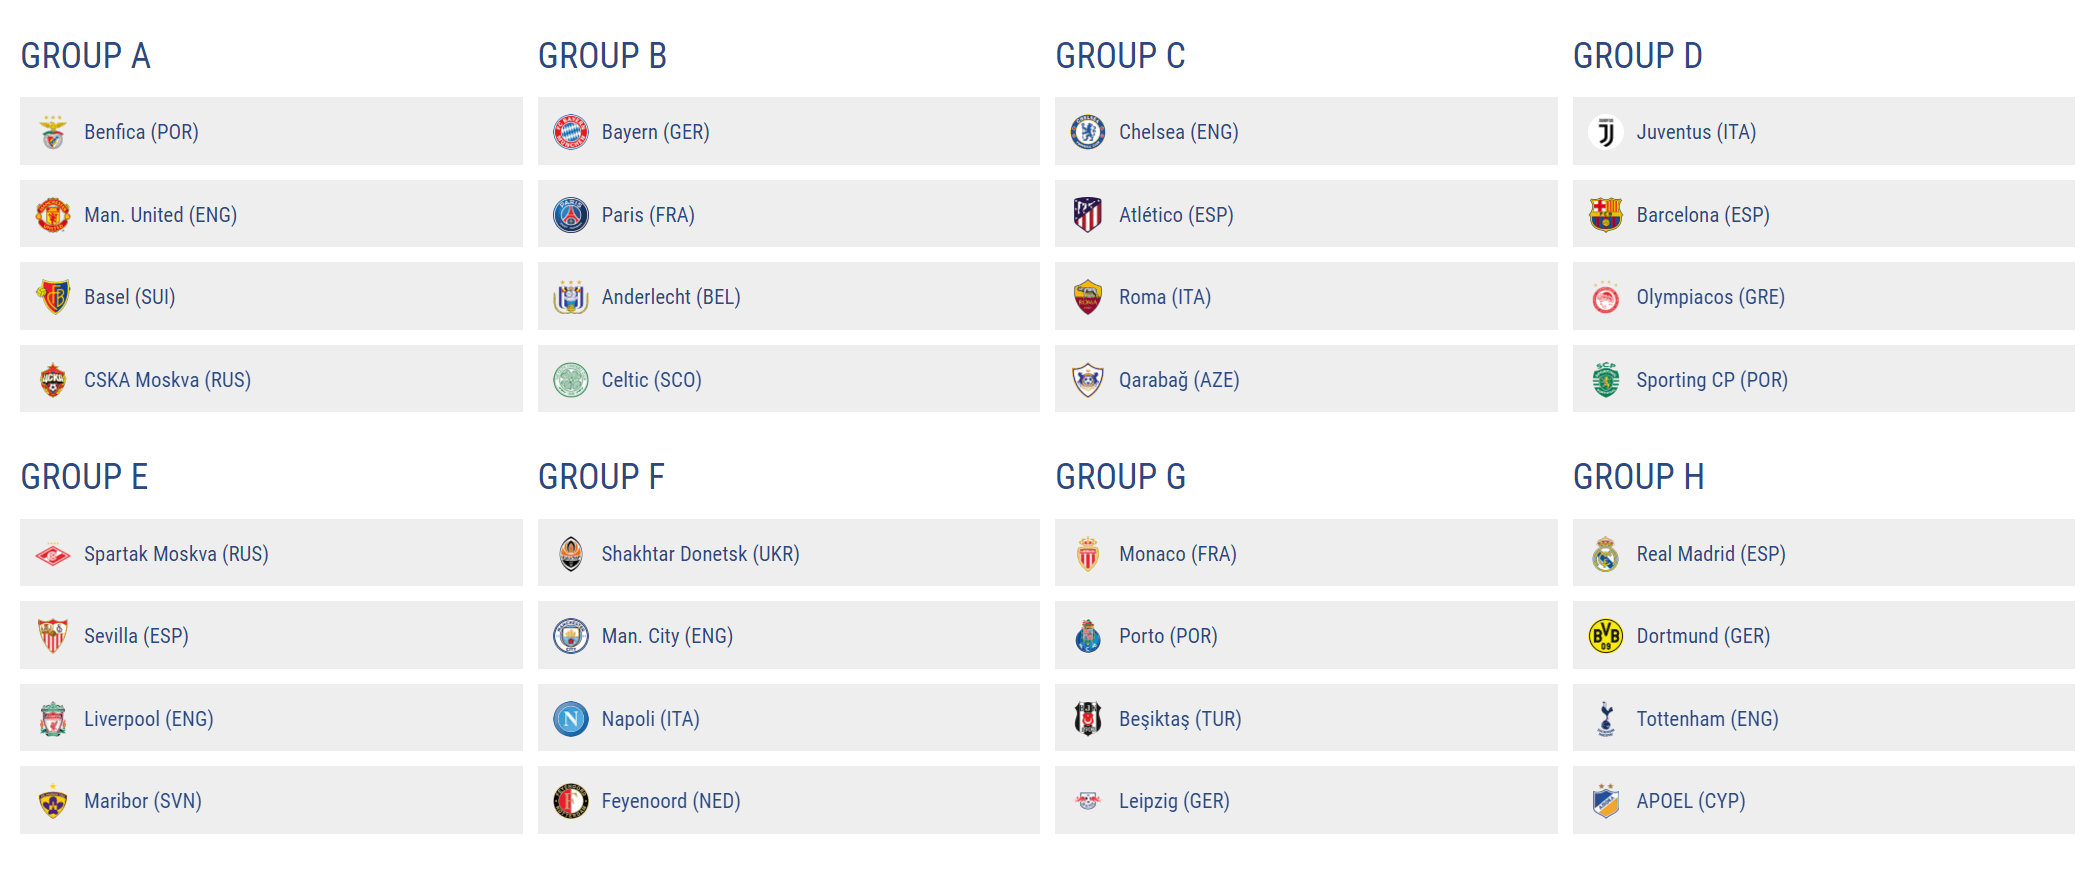
Task: Click the Bayern Munich crest icon
Action: click(571, 132)
